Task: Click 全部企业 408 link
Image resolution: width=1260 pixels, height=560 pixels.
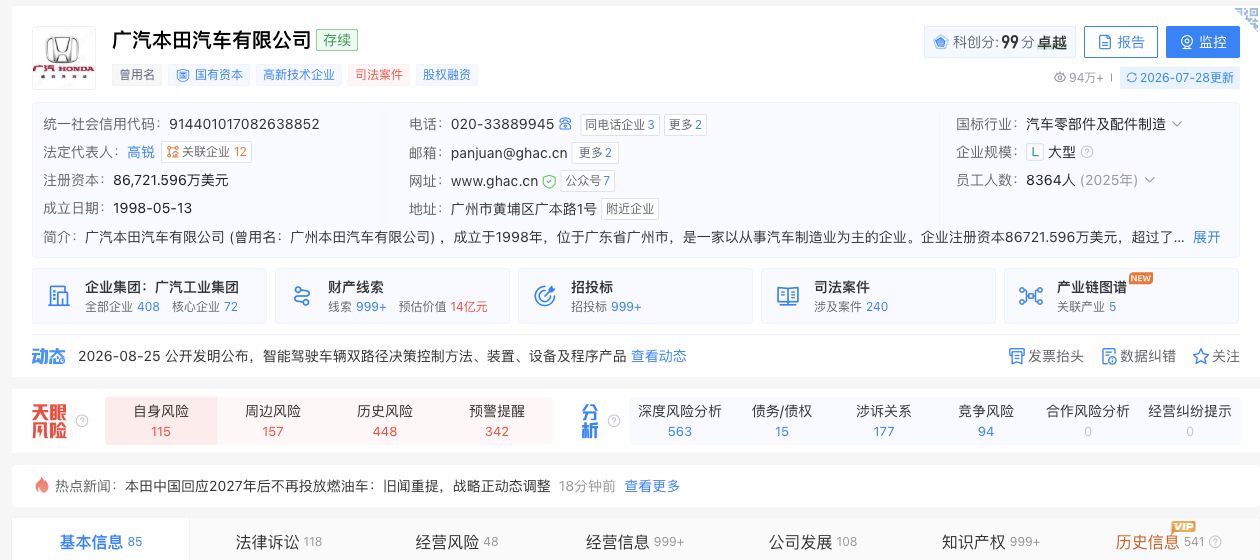Action: coord(122,307)
